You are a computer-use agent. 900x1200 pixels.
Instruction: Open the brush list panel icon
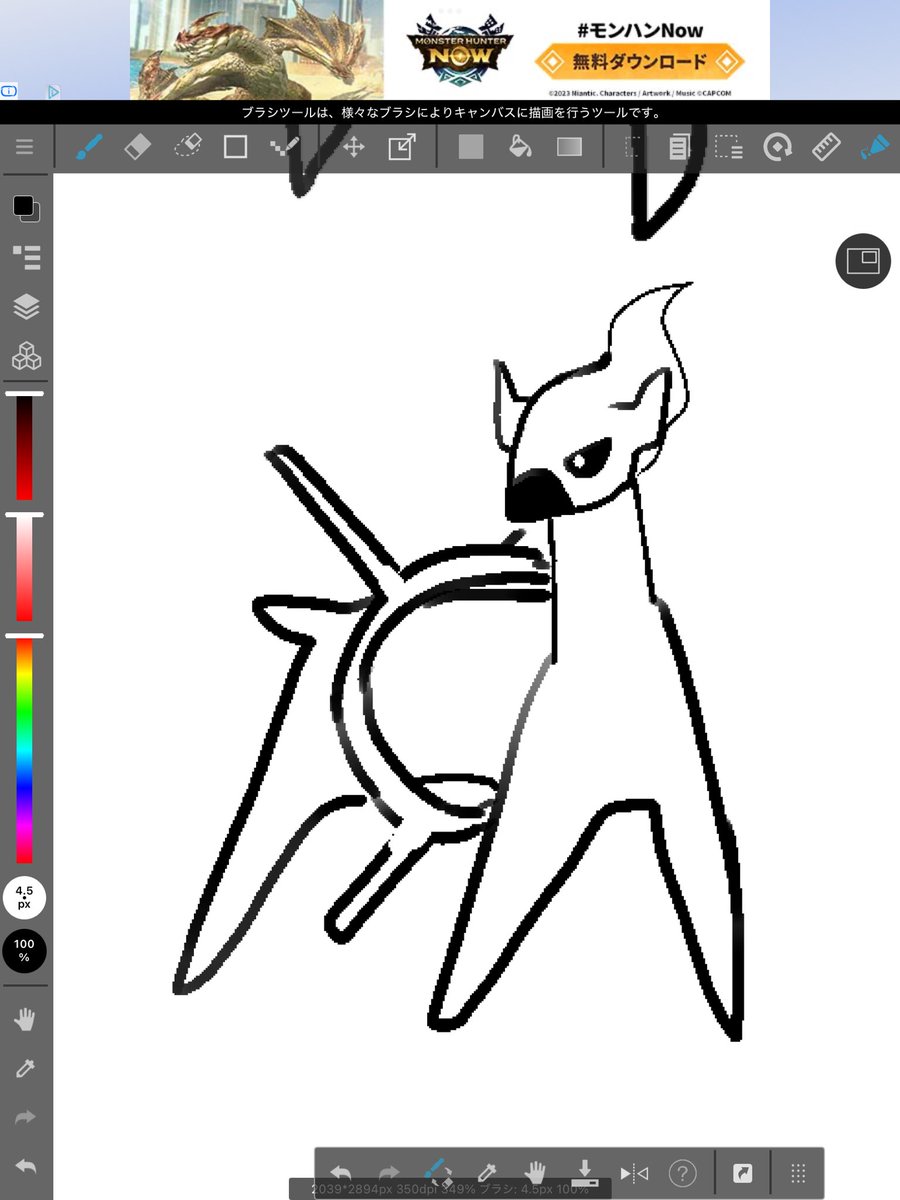26,257
